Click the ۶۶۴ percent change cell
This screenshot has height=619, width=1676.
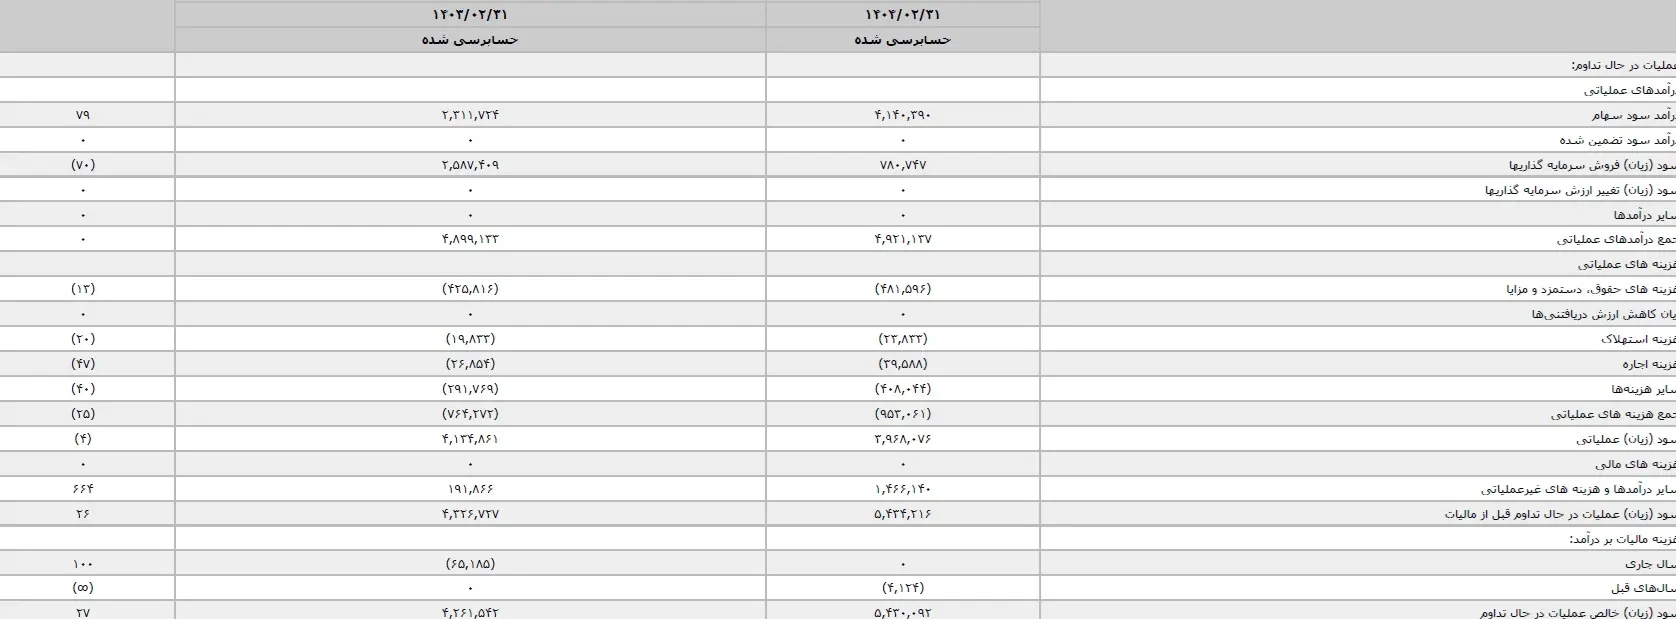click(83, 489)
